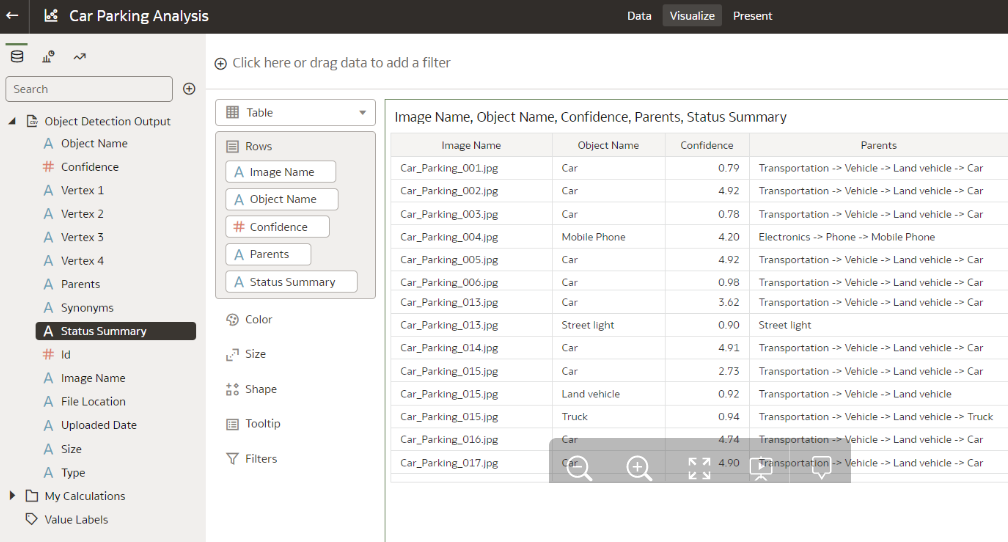Screen dimensions: 1008x542
Task: Open the Visualizations panel chart icon
Action: [48, 57]
